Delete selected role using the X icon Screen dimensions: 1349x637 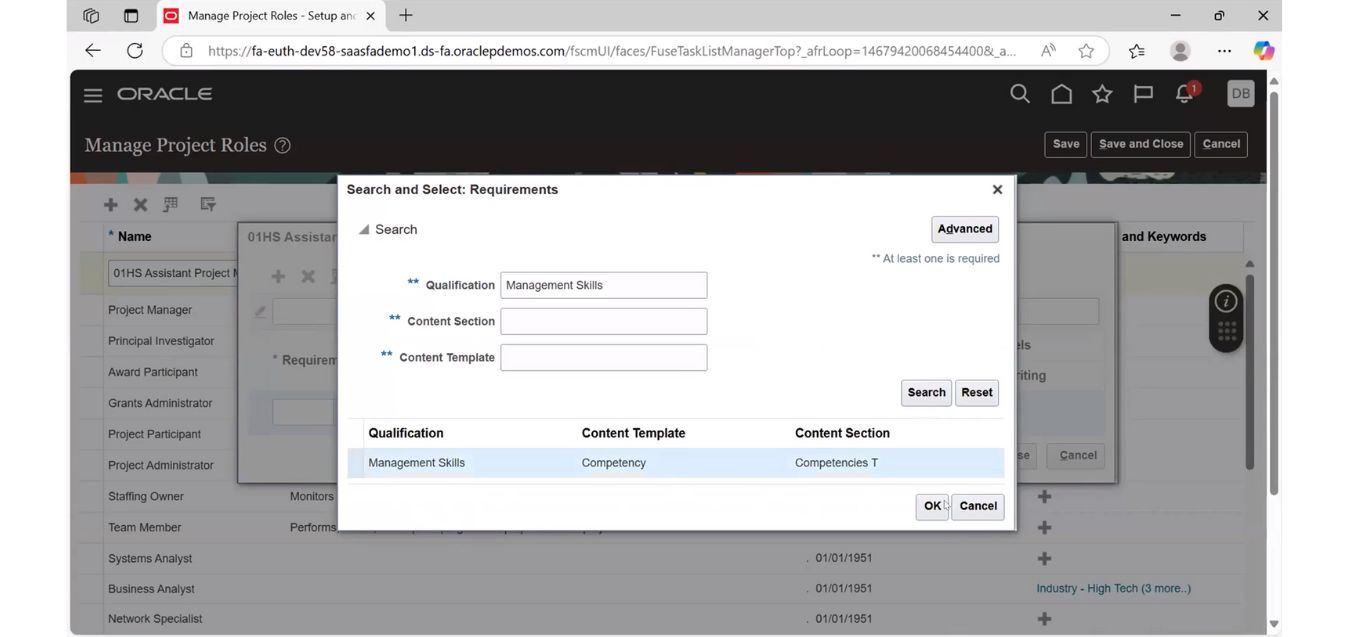click(139, 204)
